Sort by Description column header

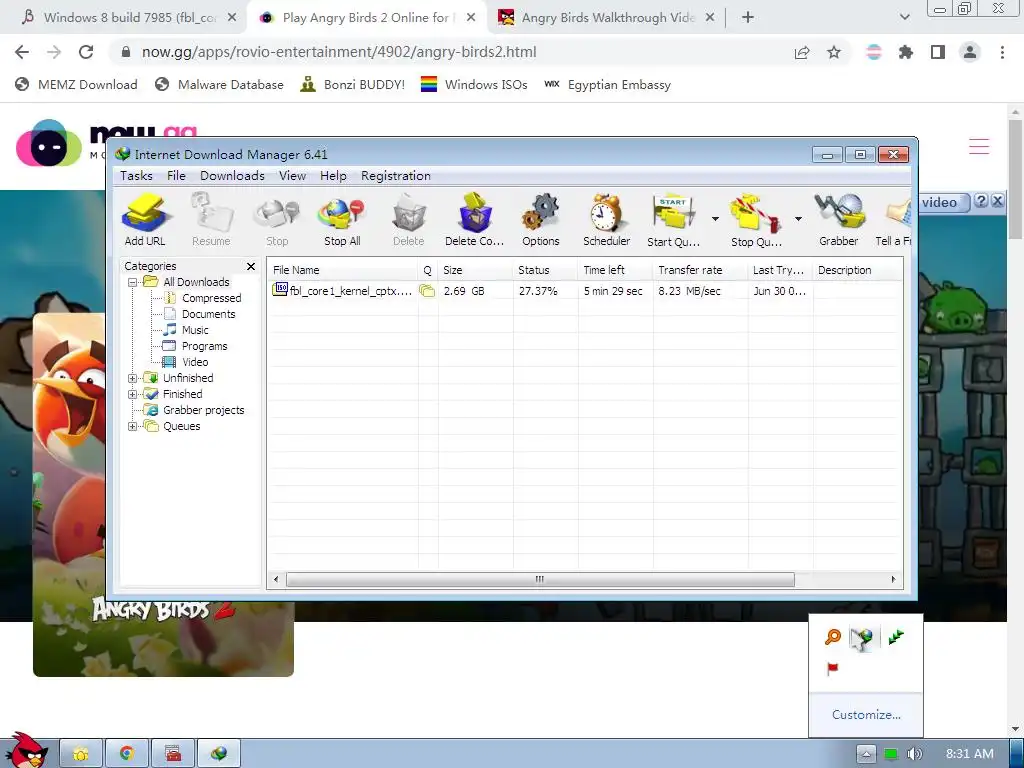[x=857, y=270]
